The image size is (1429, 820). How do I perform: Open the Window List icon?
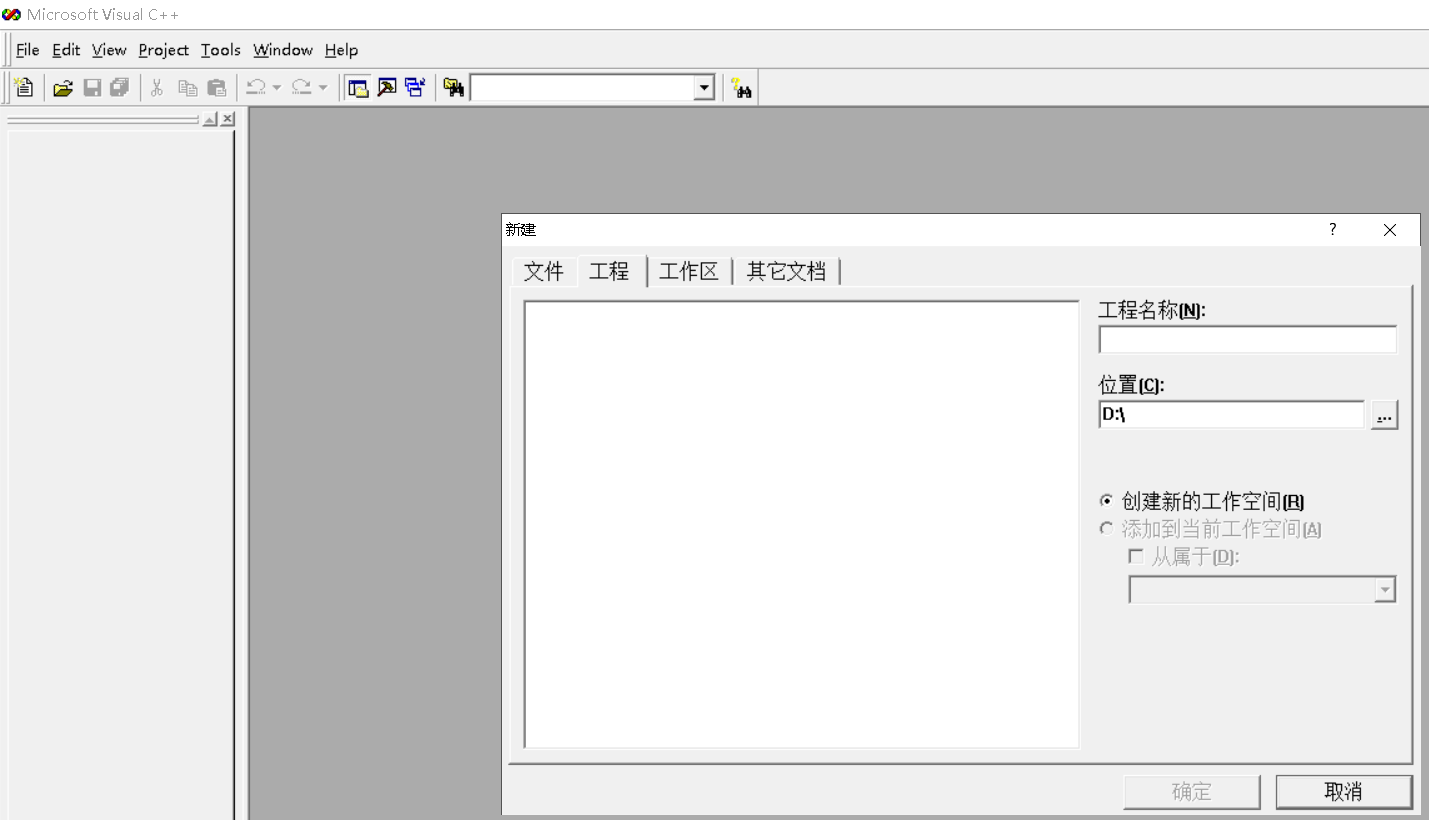[x=415, y=88]
